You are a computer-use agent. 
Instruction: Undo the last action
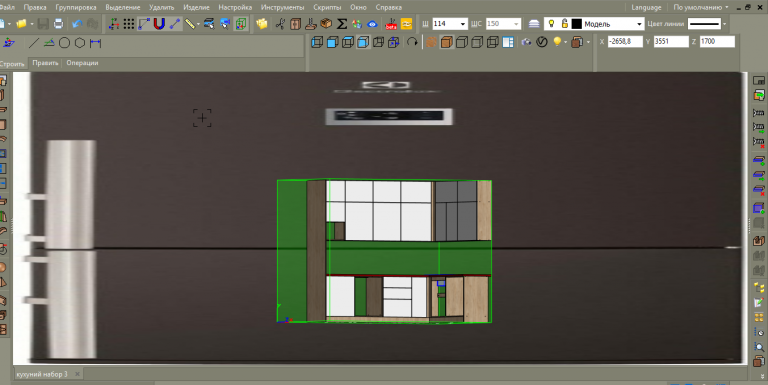click(77, 24)
